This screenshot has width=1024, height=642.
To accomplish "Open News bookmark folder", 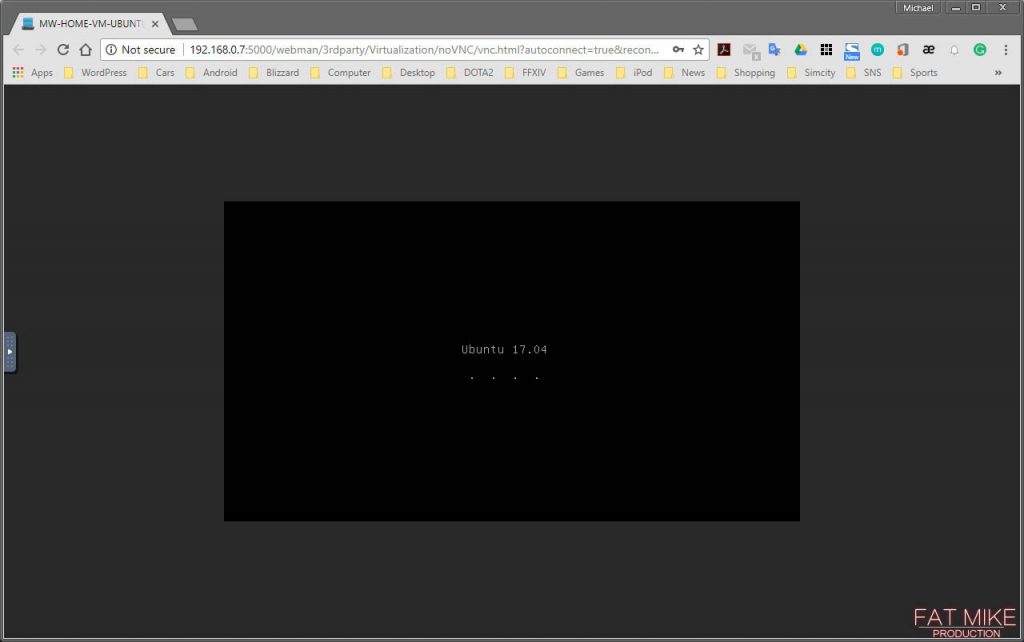I will point(684,72).
